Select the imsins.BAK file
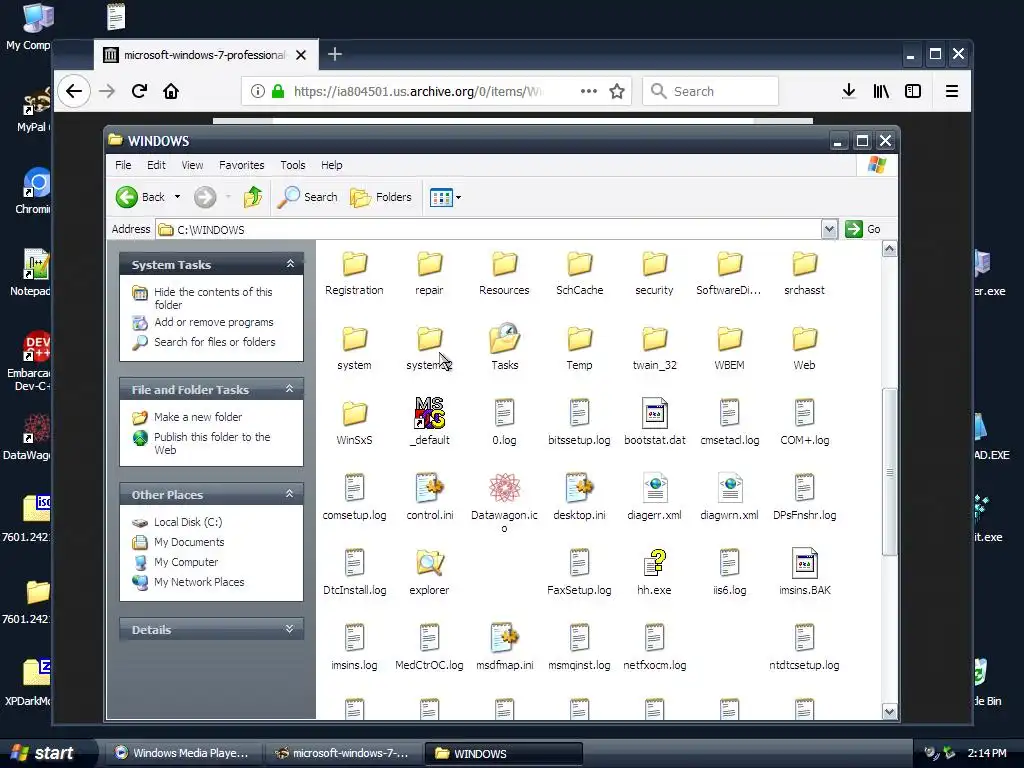The height and width of the screenshot is (768, 1024). point(805,572)
